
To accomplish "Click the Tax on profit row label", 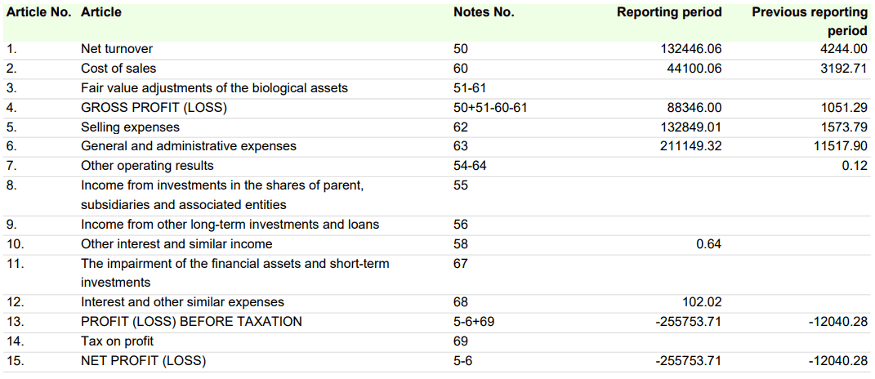I will tap(117, 341).
